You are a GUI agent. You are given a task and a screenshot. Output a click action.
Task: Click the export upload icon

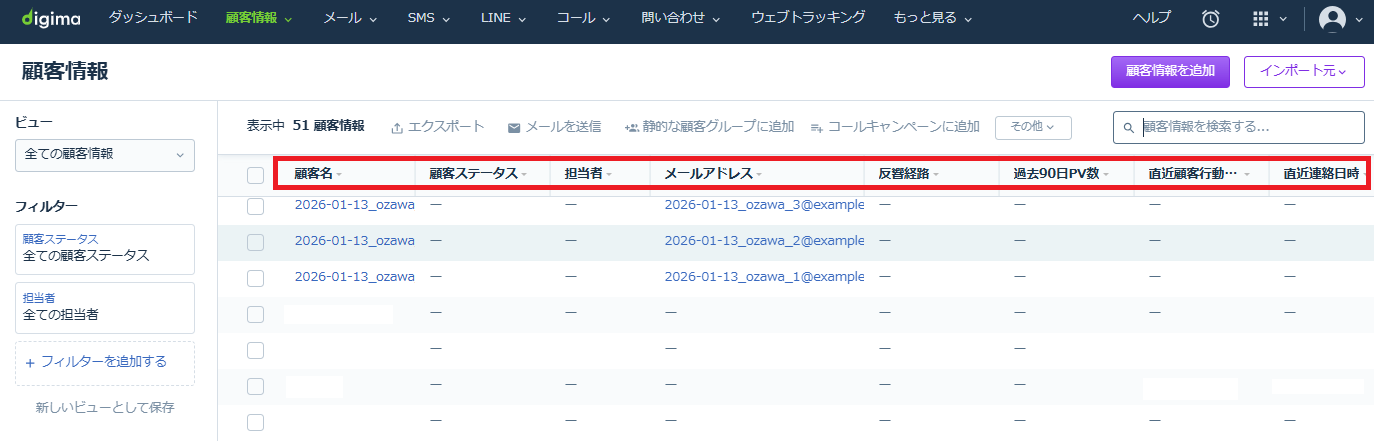click(397, 128)
